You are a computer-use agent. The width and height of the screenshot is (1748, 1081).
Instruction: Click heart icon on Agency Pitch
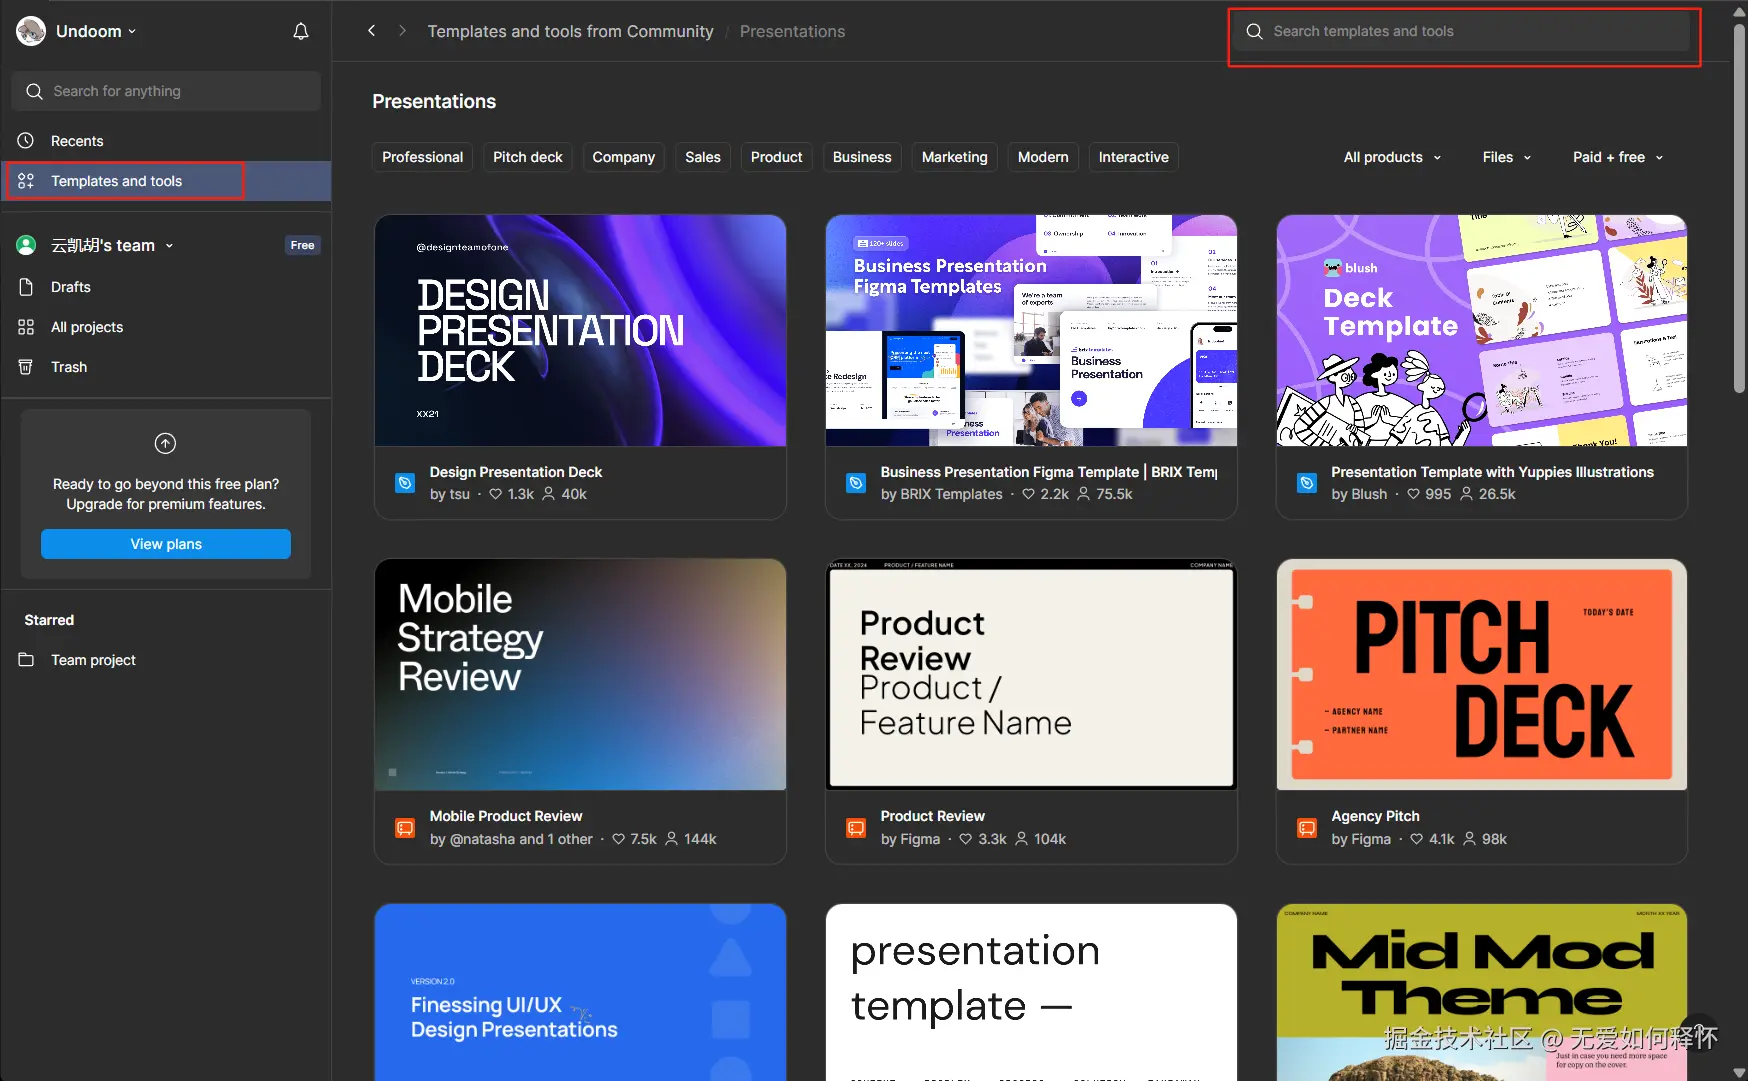point(1416,839)
